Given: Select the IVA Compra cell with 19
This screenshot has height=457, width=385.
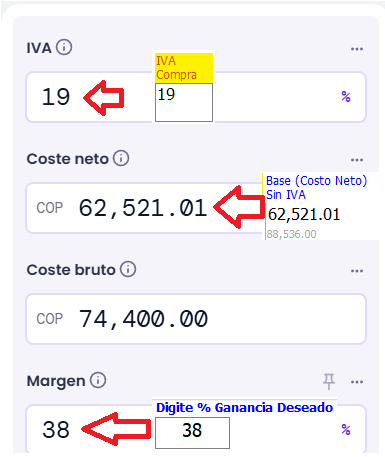Looking at the screenshot, I should click(184, 102).
